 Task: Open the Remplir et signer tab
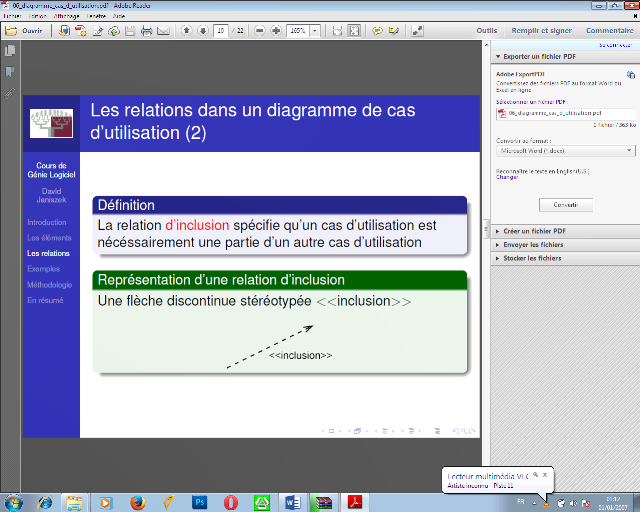[x=540, y=31]
